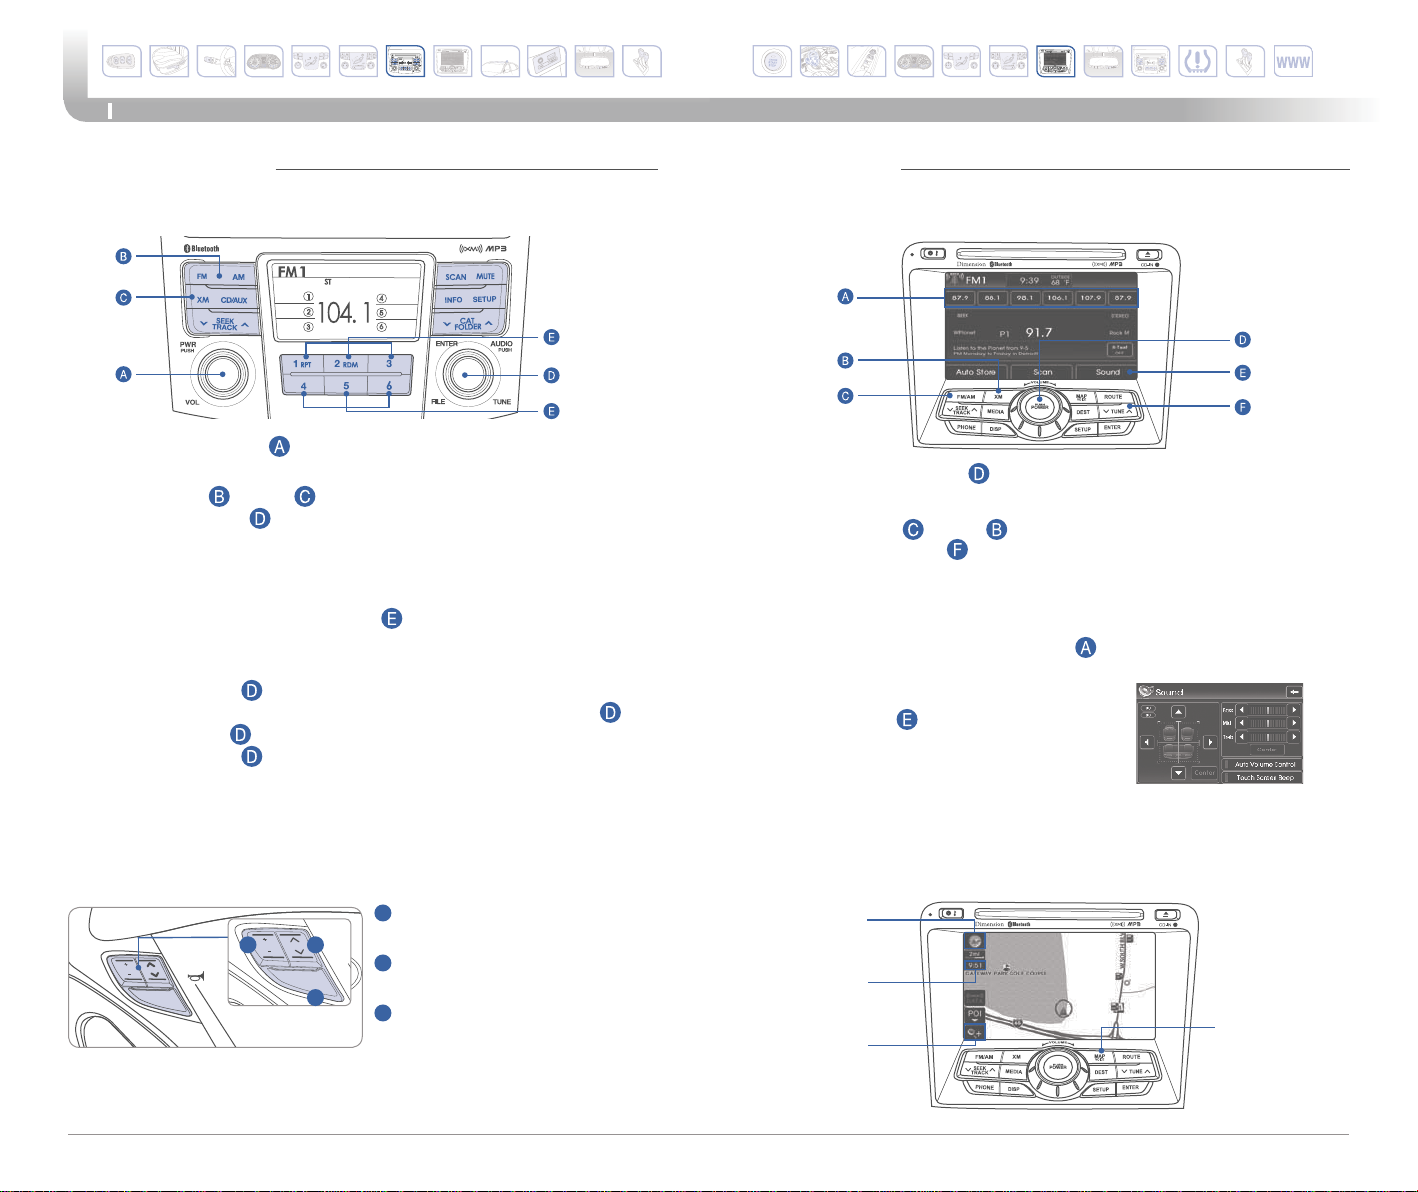Viewport: 1418px width, 1192px height.
Task: Open the tire pressure warning section icon
Action: pos(1197,62)
